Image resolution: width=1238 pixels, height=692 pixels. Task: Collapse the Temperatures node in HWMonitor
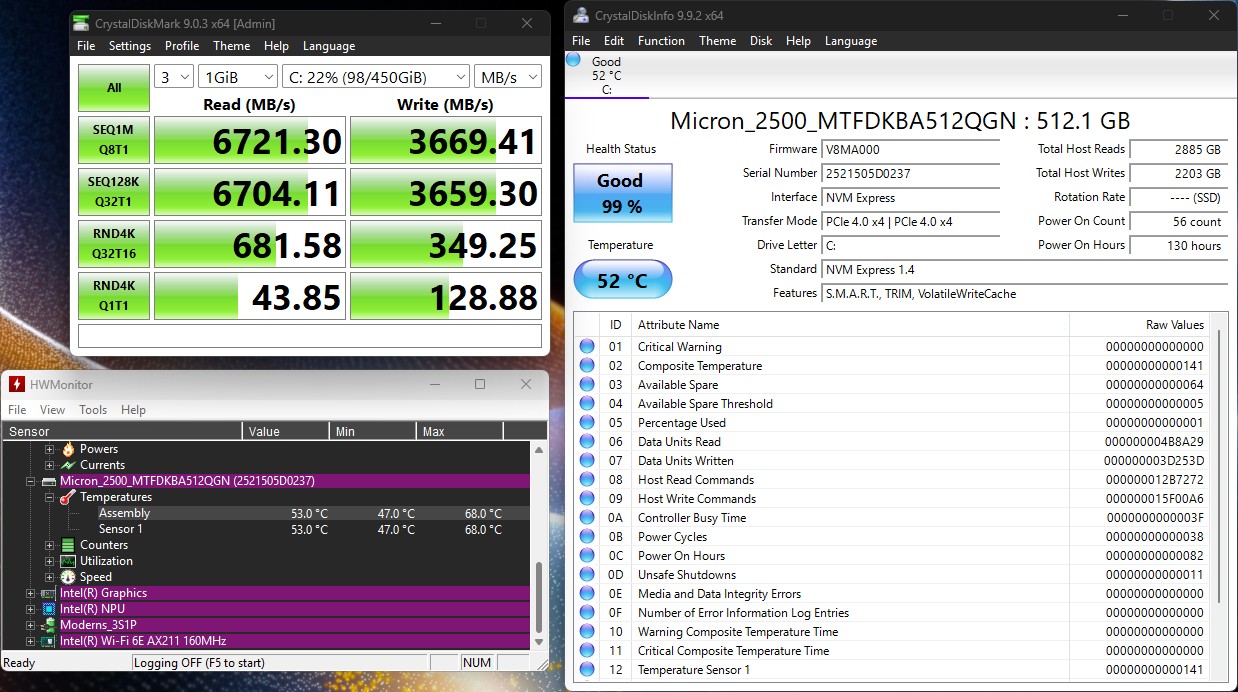pos(49,497)
